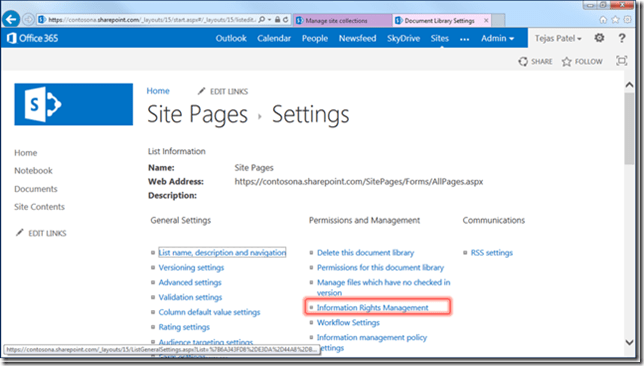Open Sites in Office 365 navigation

point(439,38)
